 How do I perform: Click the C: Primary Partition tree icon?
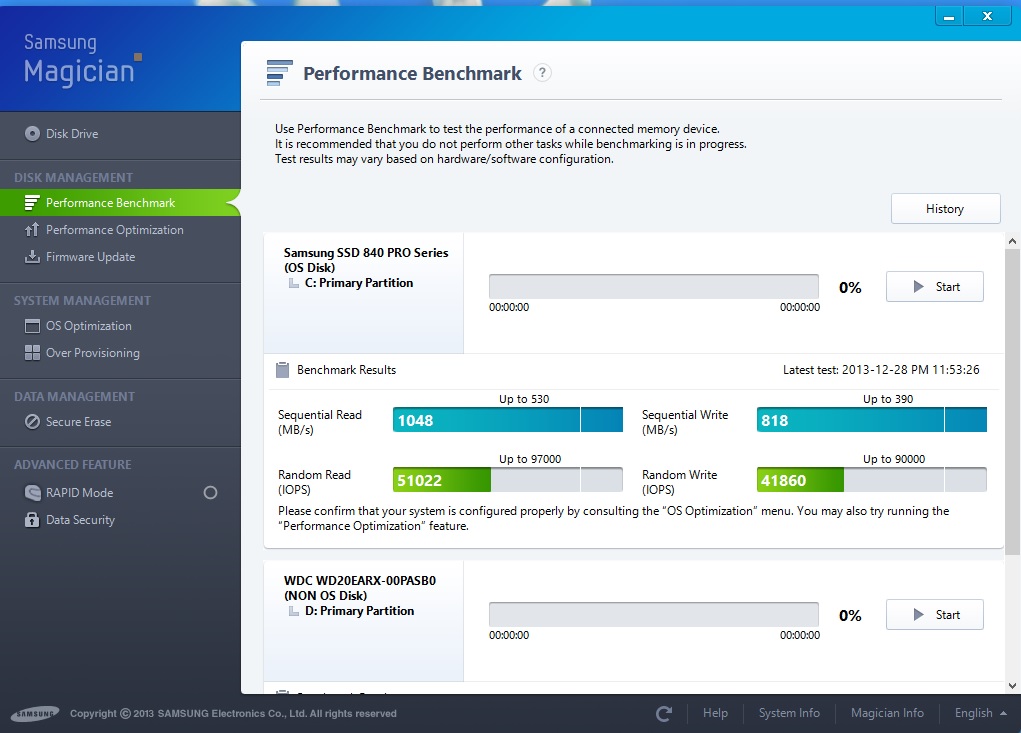[x=294, y=283]
